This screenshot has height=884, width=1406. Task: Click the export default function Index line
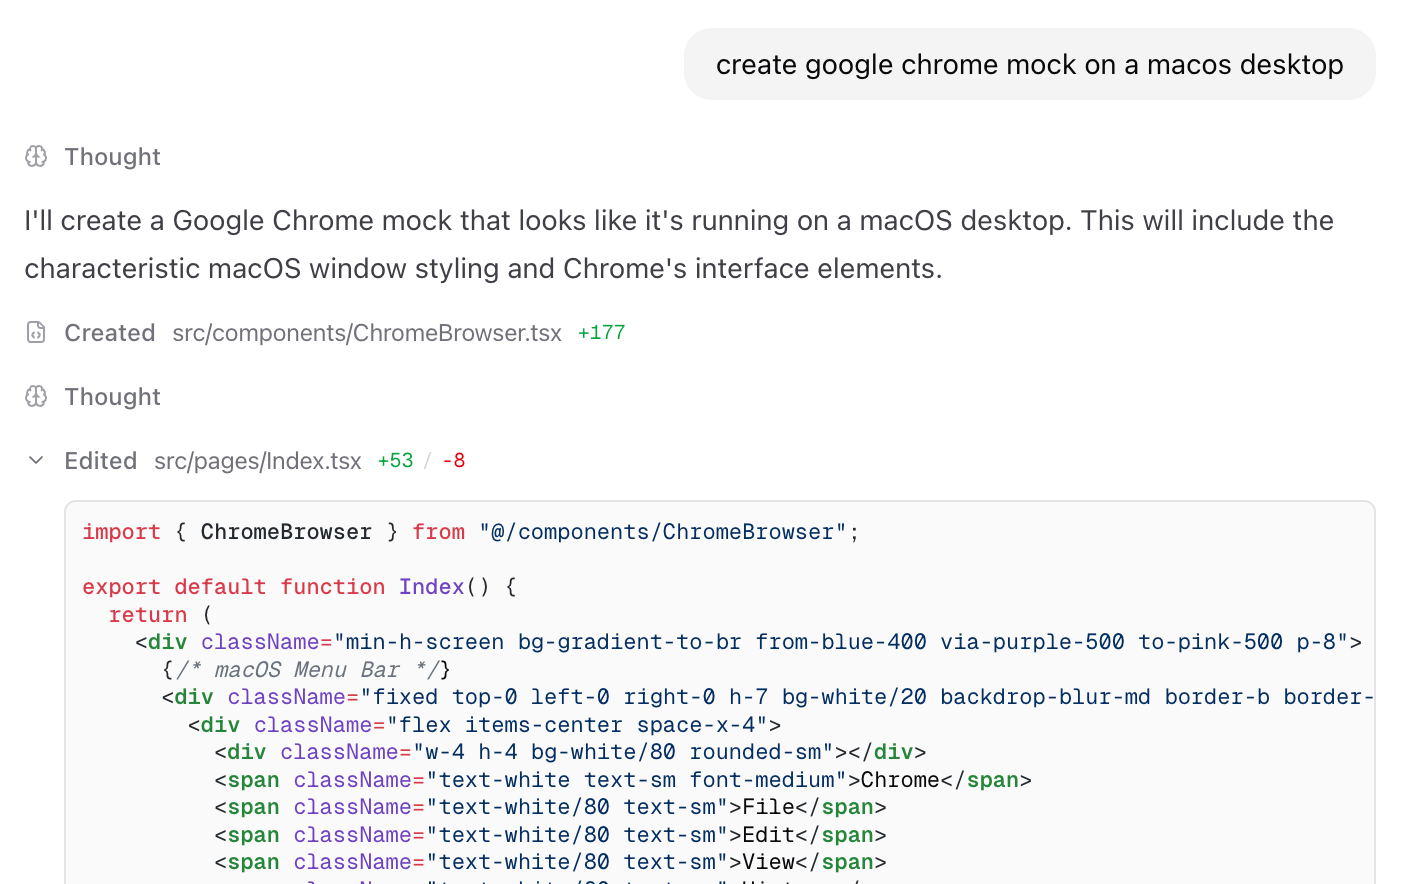pyautogui.click(x=299, y=587)
